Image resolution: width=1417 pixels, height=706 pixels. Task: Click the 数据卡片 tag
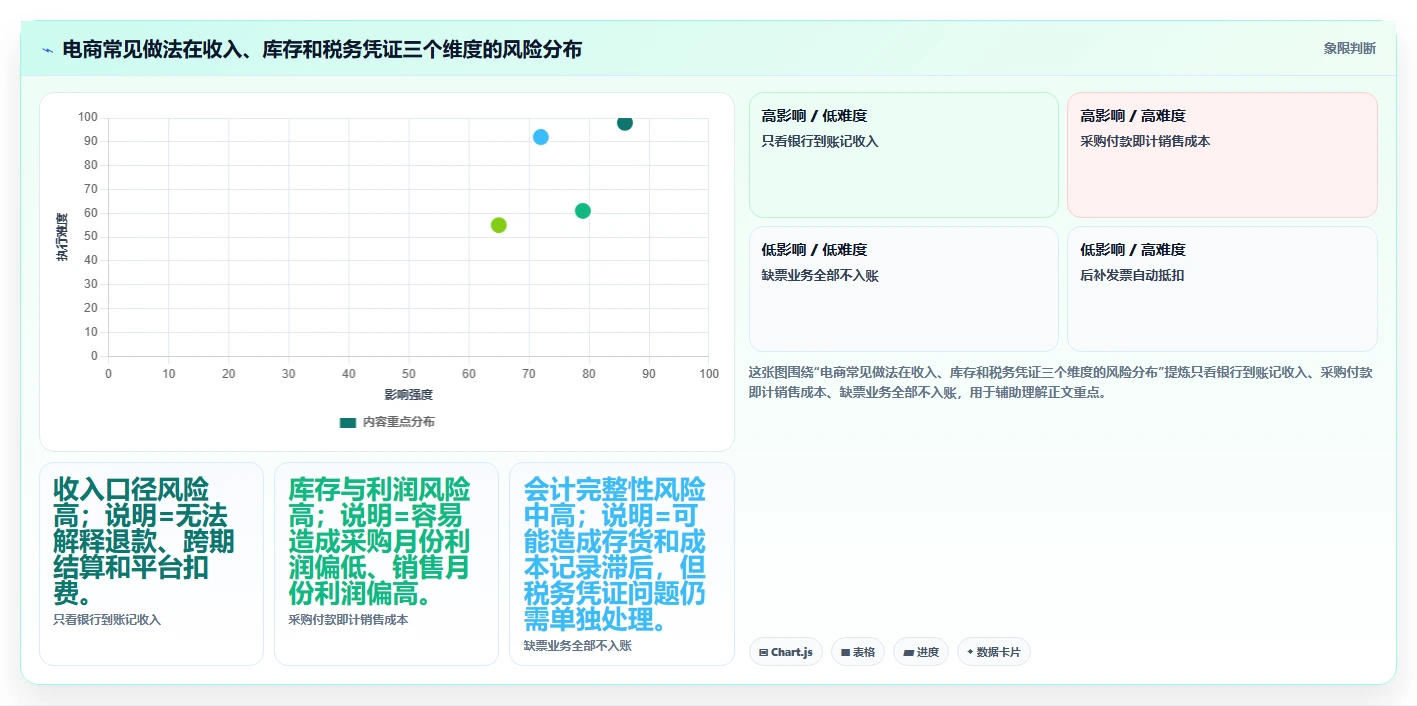tap(994, 652)
